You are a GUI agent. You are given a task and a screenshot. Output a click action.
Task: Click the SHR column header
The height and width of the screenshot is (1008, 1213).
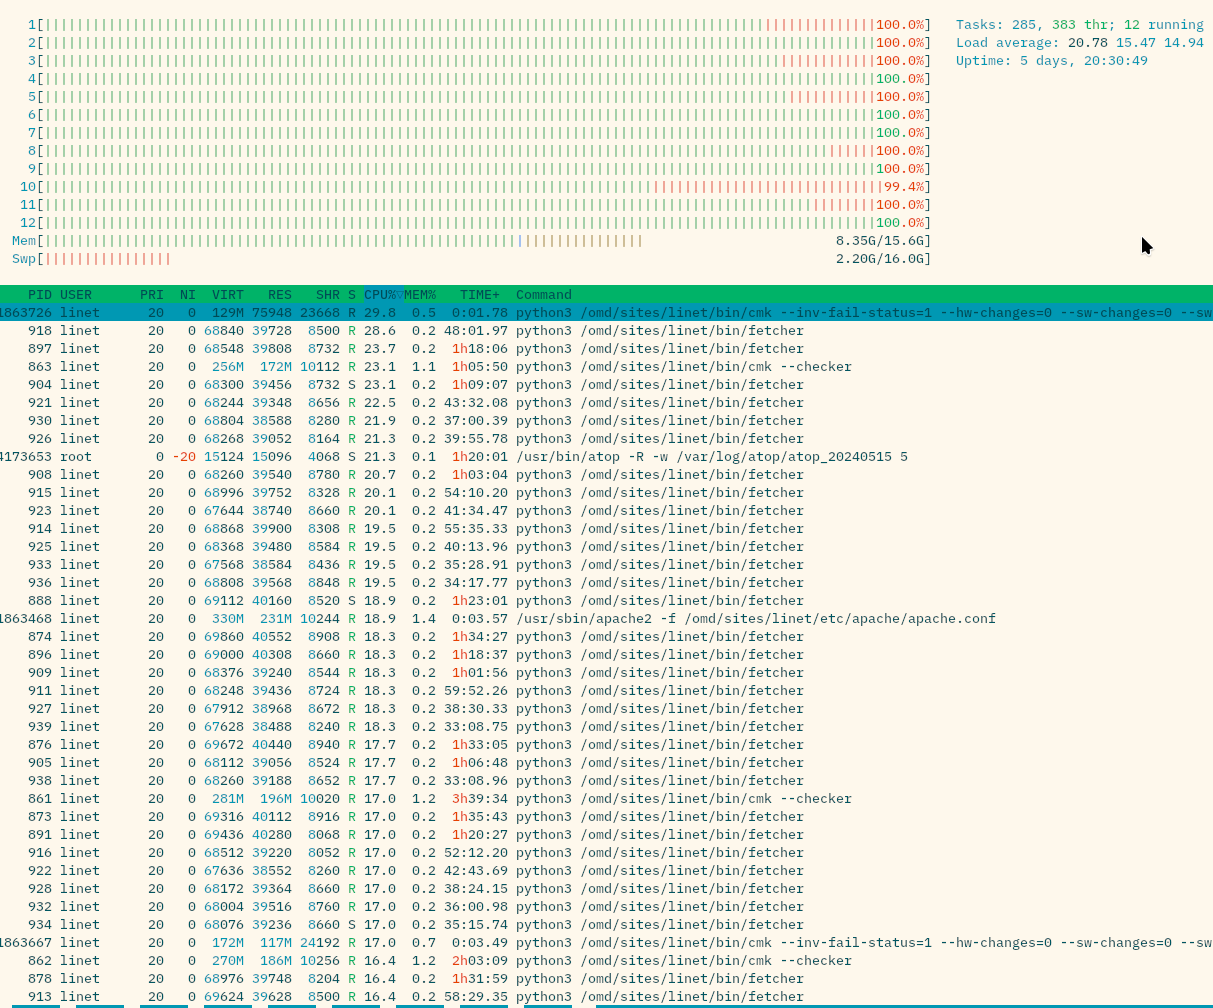tap(327, 294)
